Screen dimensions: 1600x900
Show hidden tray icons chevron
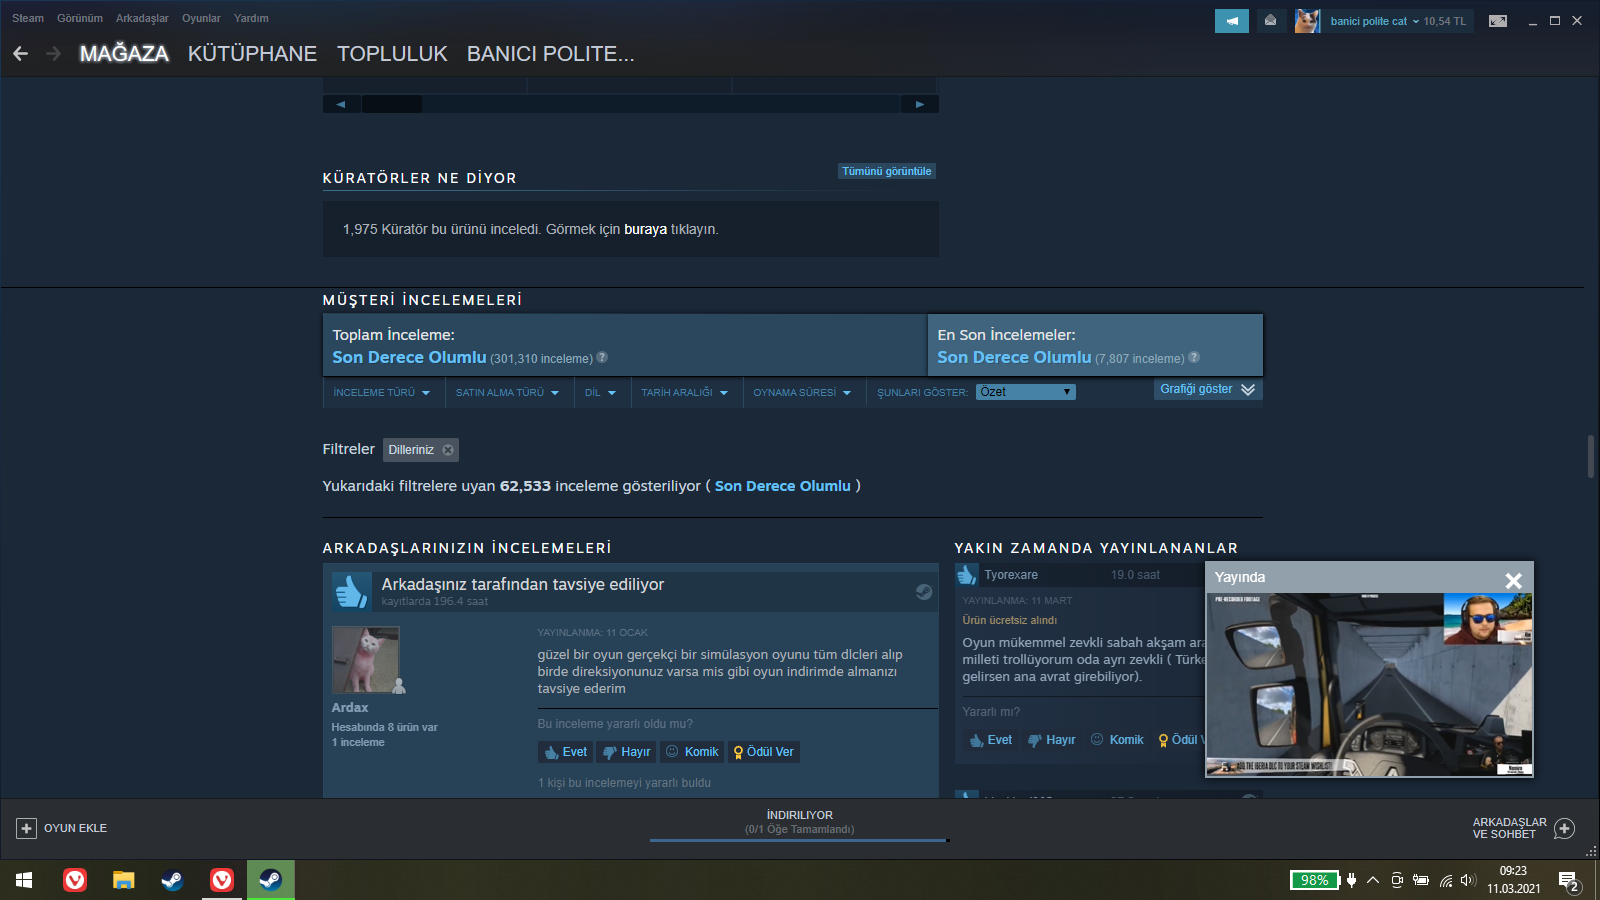point(1373,880)
